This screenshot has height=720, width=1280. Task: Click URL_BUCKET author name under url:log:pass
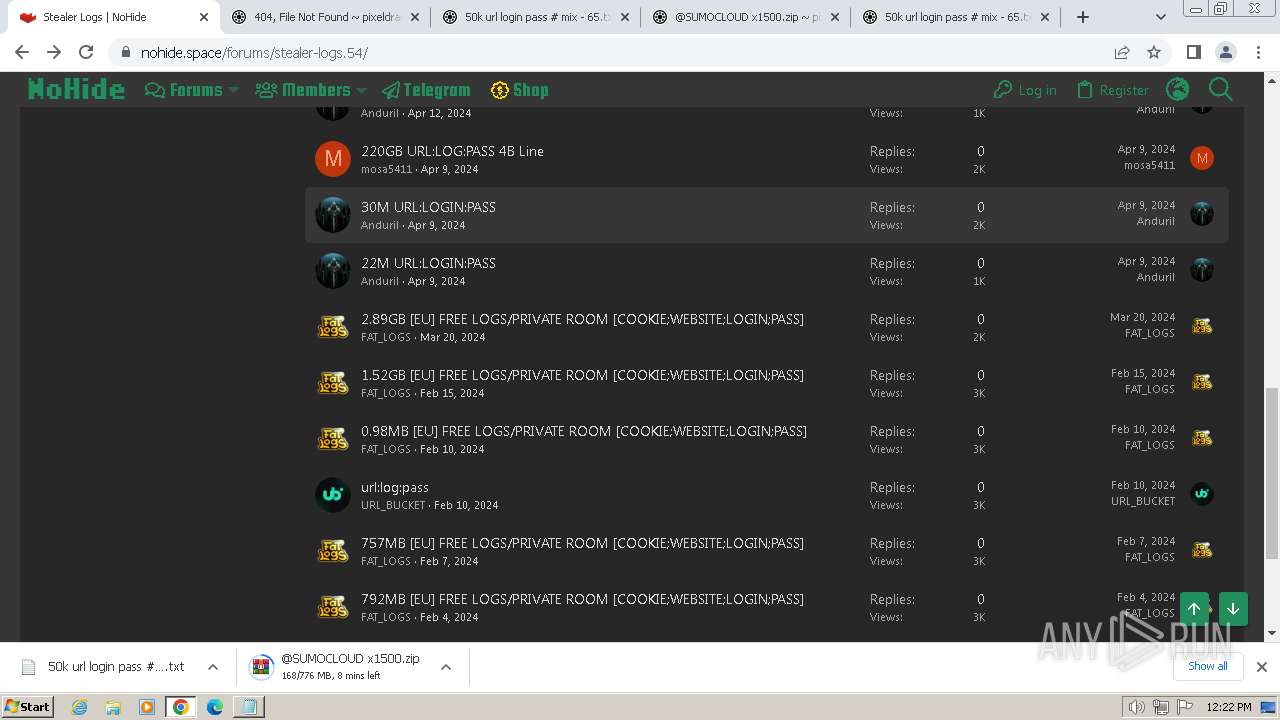[x=393, y=505]
